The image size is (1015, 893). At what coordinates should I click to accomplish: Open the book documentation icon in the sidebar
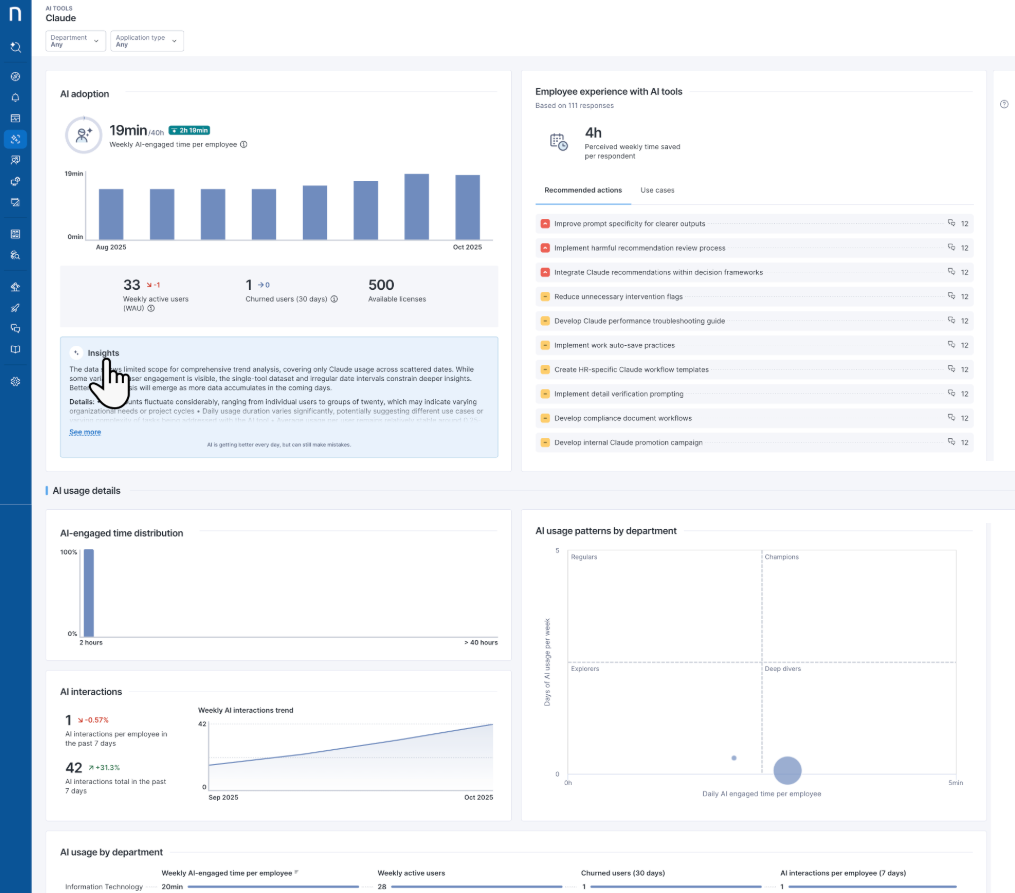click(x=15, y=349)
